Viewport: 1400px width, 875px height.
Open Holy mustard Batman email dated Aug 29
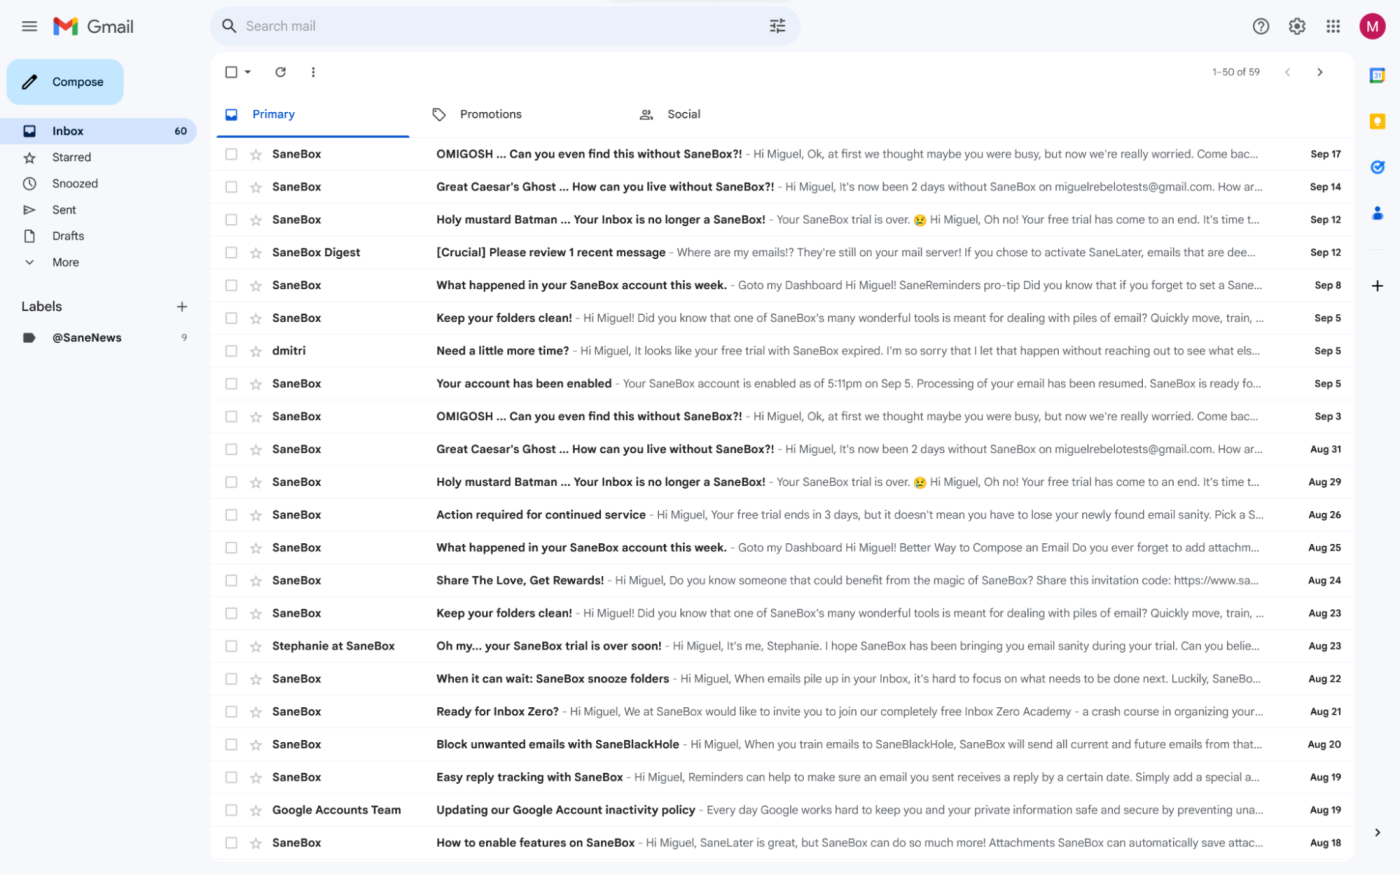click(782, 482)
